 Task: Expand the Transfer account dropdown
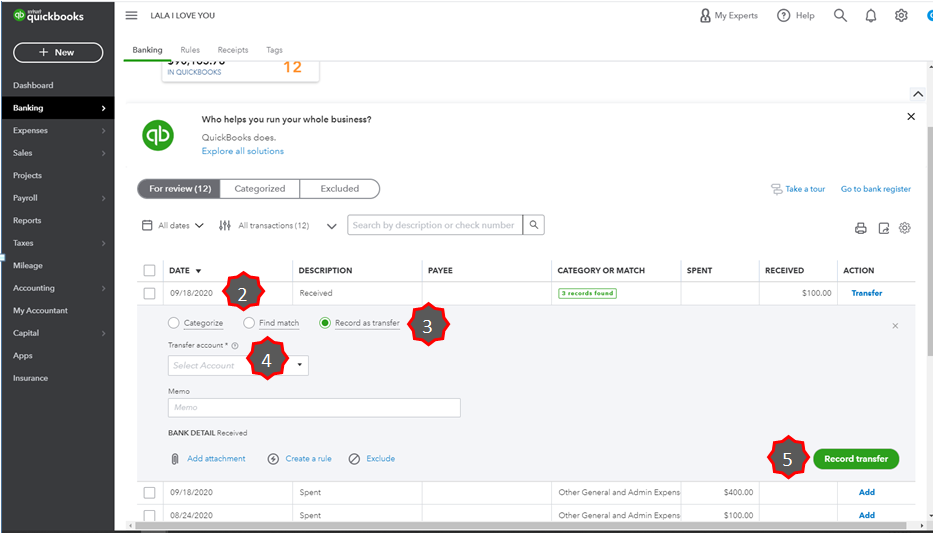pyautogui.click(x=300, y=365)
